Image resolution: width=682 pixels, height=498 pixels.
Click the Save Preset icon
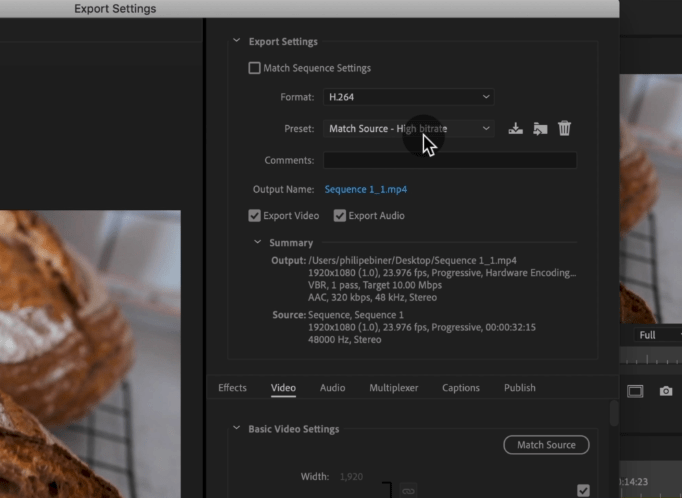(516, 129)
